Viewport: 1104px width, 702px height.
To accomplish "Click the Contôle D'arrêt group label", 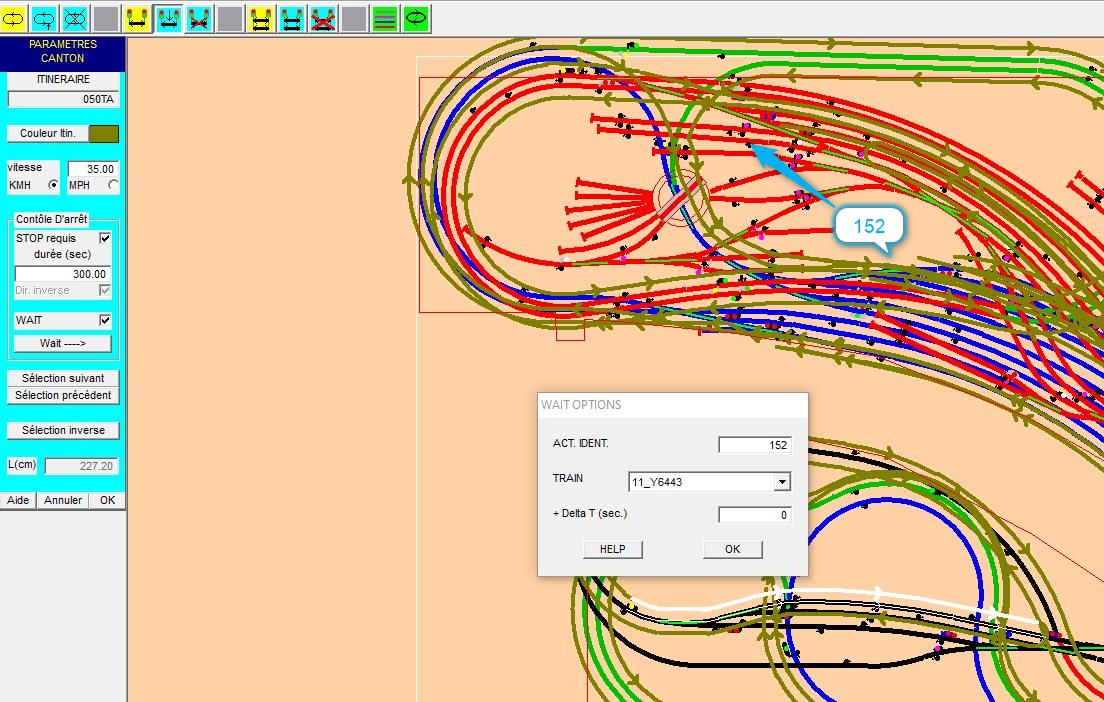I will pyautogui.click(x=51, y=219).
